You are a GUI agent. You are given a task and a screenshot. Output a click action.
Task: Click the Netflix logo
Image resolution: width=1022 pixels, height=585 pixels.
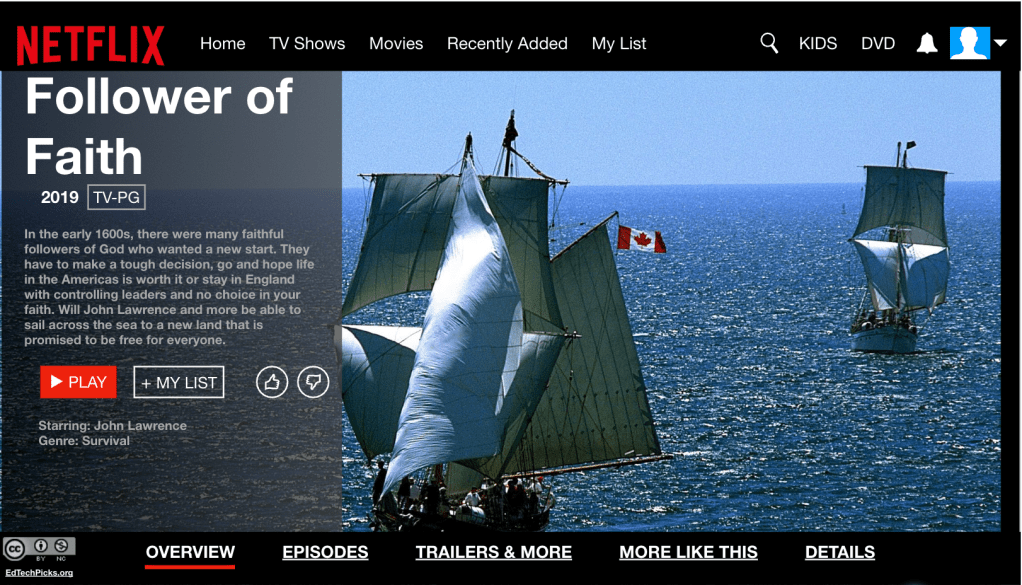click(90, 45)
